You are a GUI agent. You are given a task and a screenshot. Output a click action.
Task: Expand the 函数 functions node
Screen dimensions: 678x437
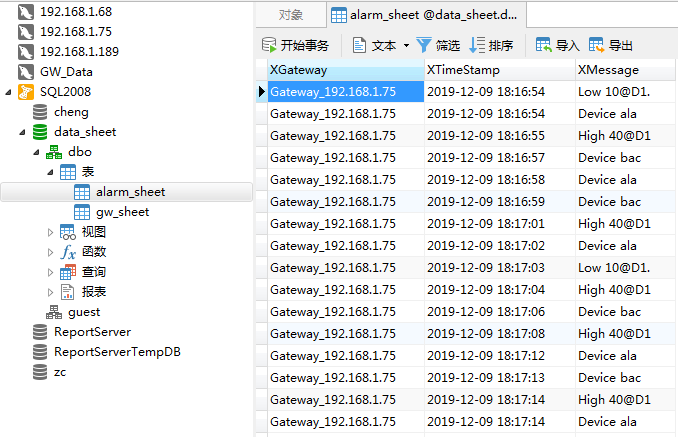(x=51, y=252)
